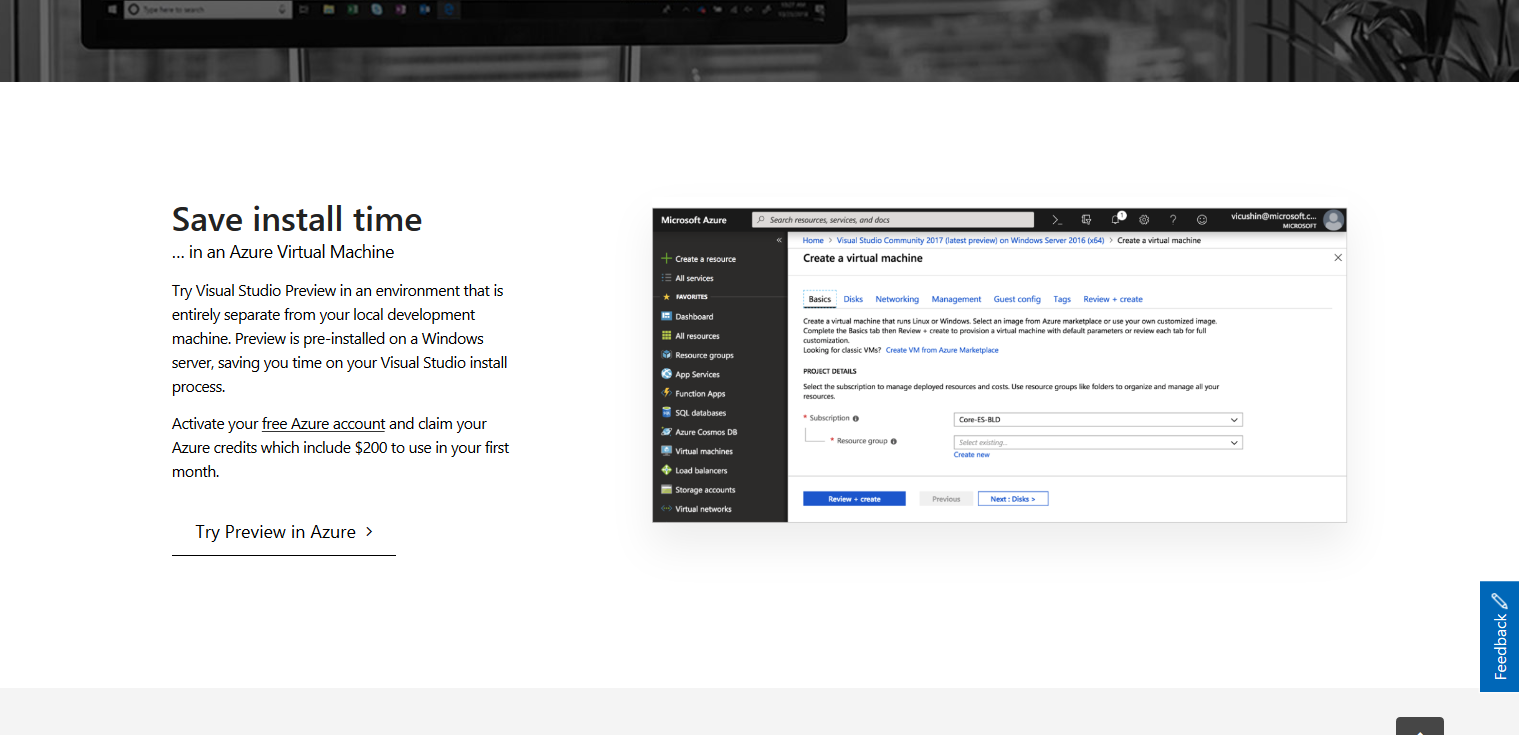Send a smiley feedback from the top bar
The image size is (1519, 735).
[x=1201, y=219]
